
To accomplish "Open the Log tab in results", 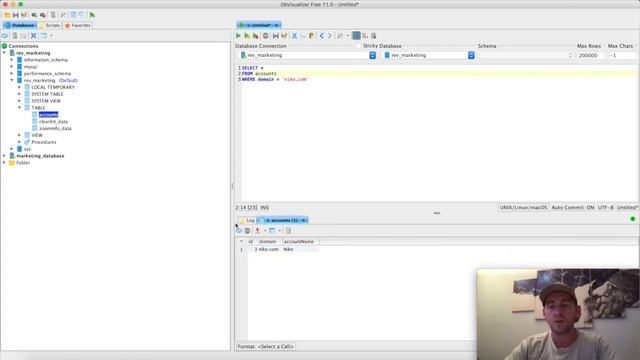I will pos(247,220).
